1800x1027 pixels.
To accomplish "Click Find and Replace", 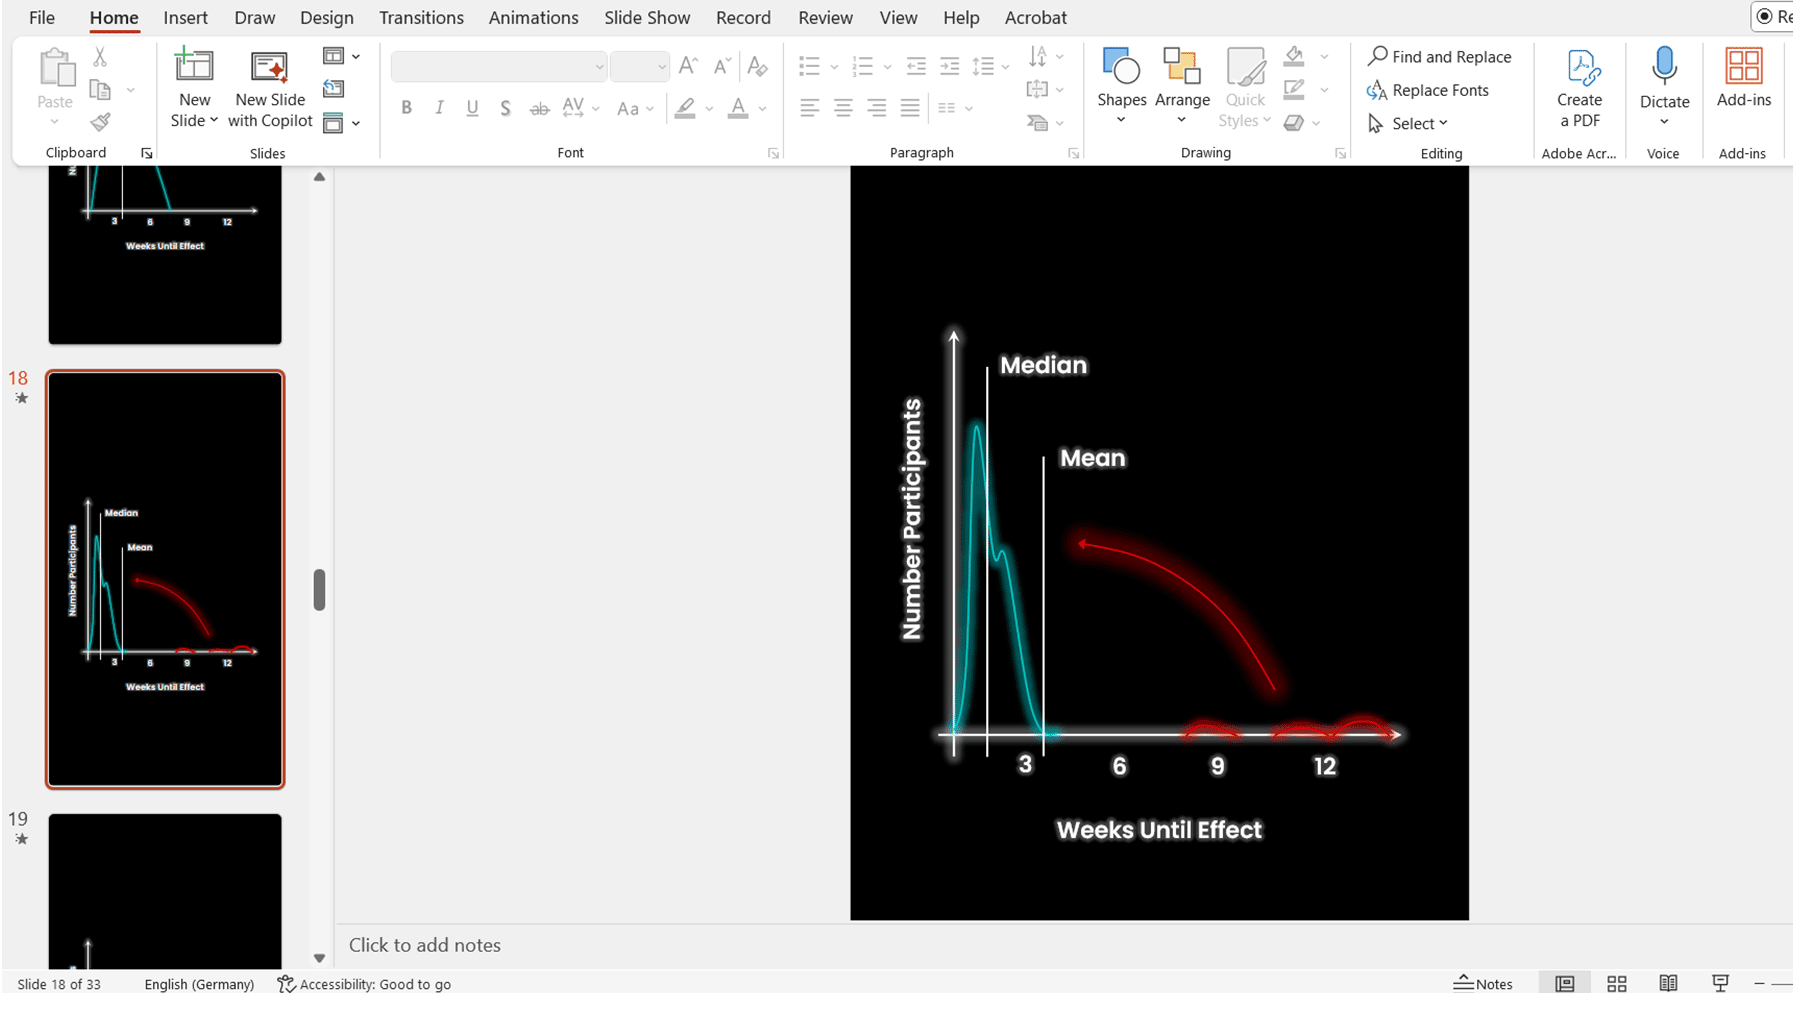I will coord(1439,57).
